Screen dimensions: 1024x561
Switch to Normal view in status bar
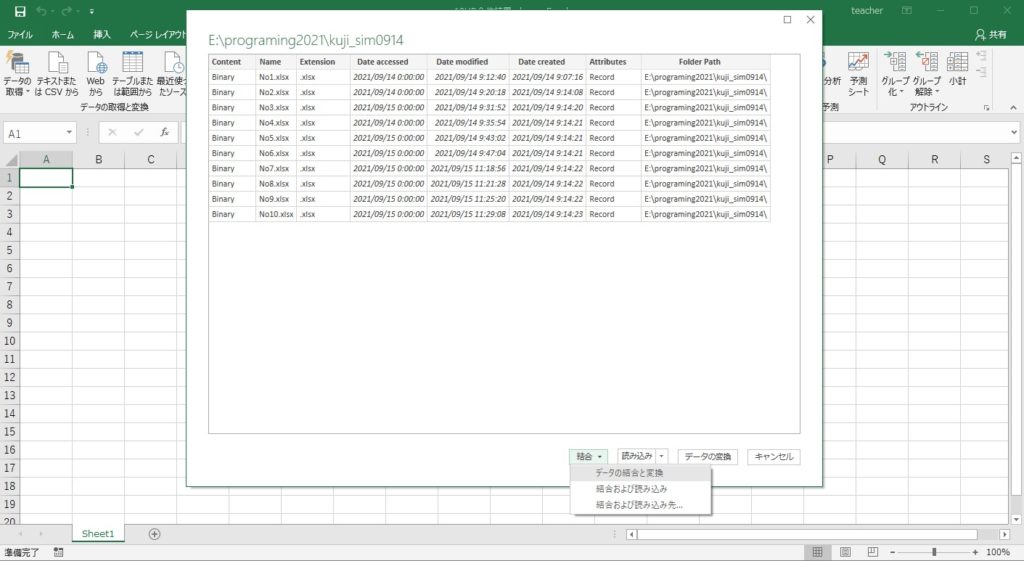pyautogui.click(x=817, y=553)
